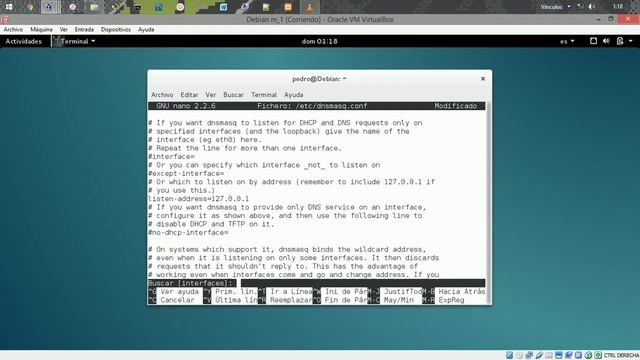
Task: Click VirtualBox mouse integration green icon
Action: pos(588,355)
